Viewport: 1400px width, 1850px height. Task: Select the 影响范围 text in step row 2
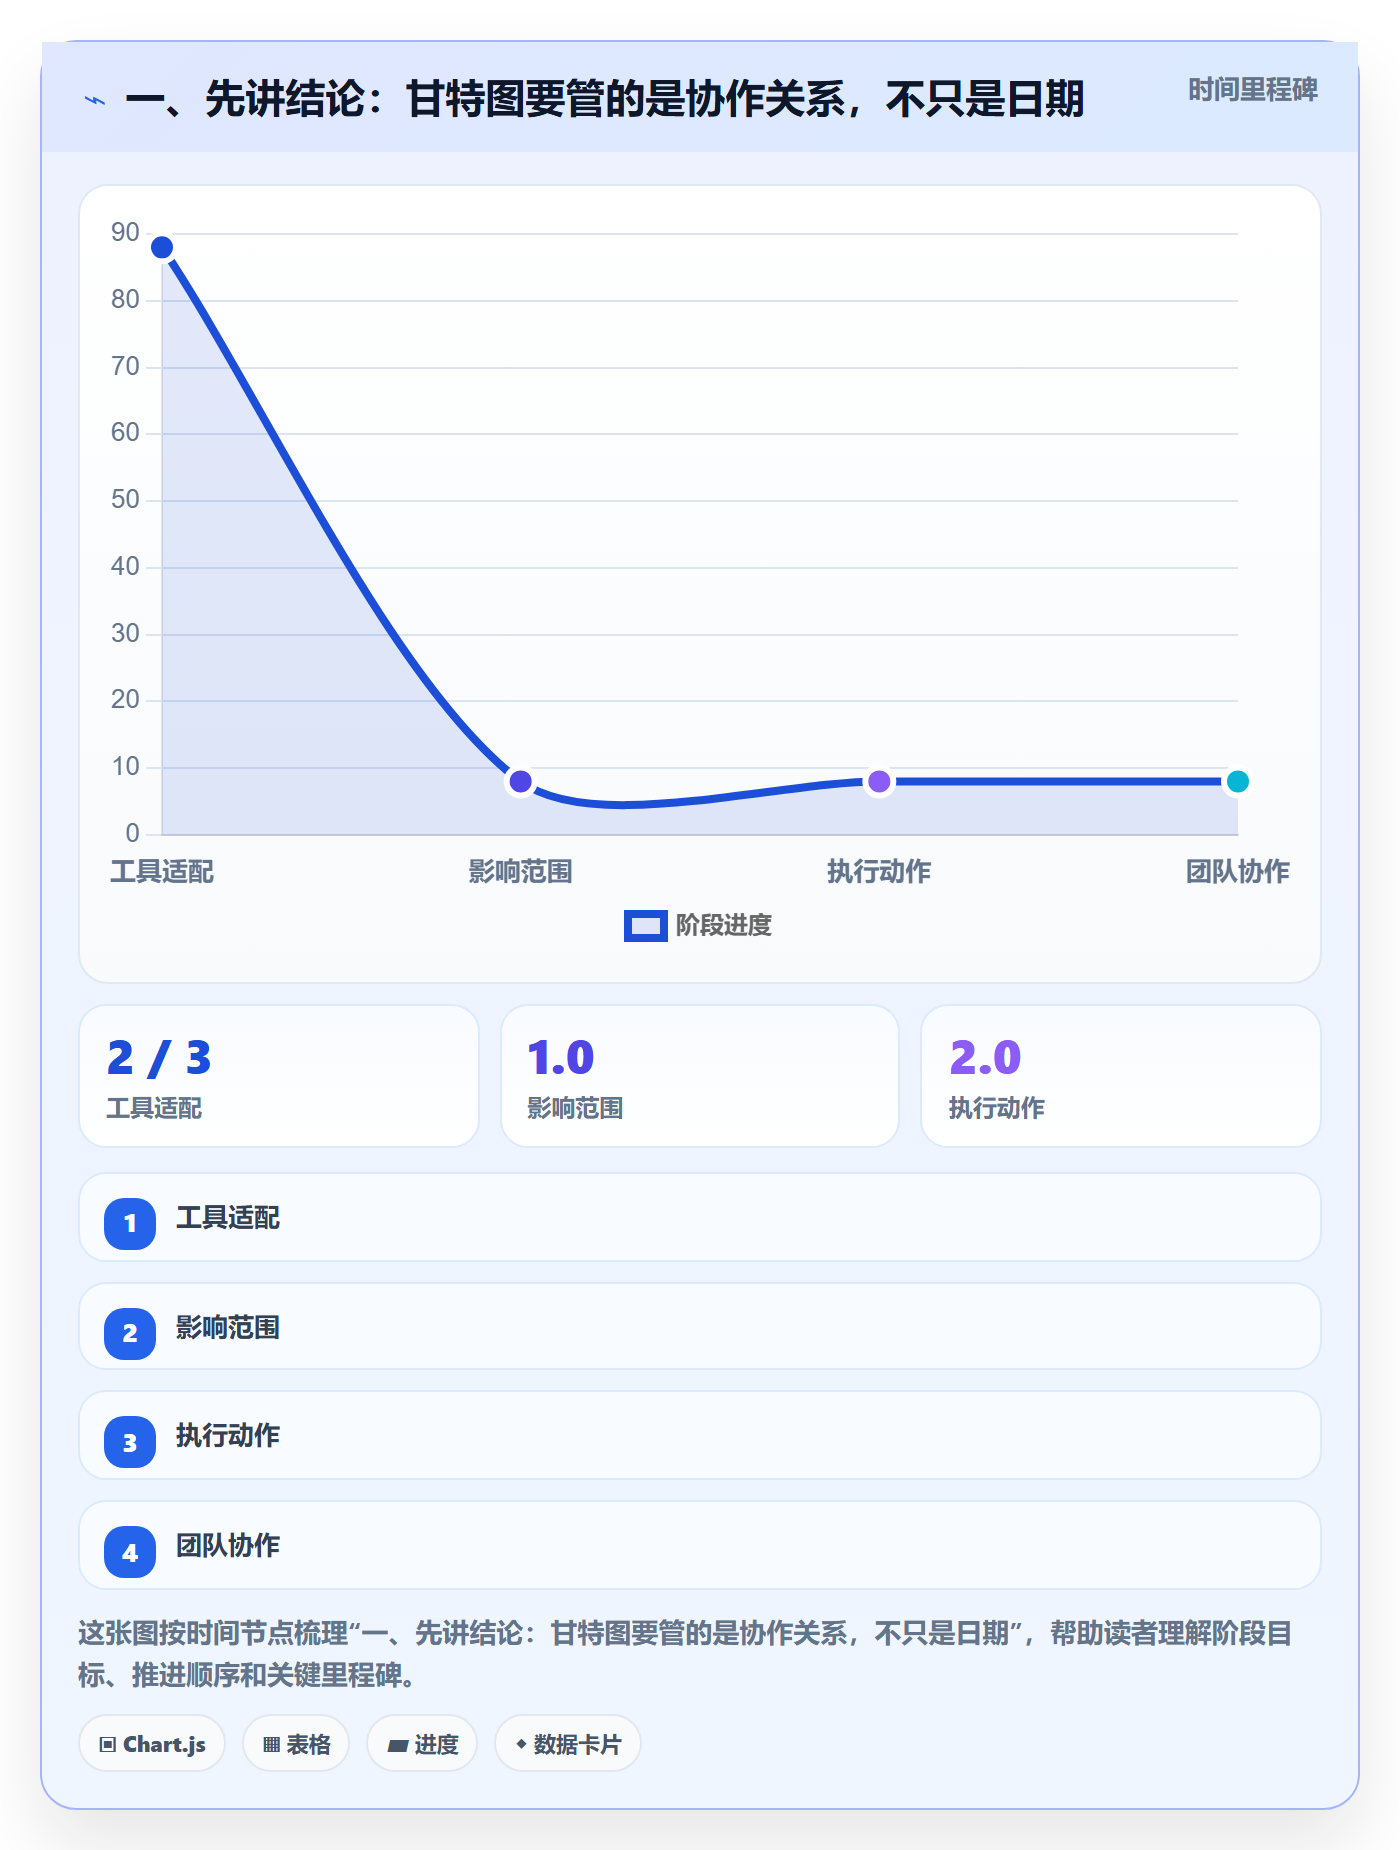tap(228, 1328)
